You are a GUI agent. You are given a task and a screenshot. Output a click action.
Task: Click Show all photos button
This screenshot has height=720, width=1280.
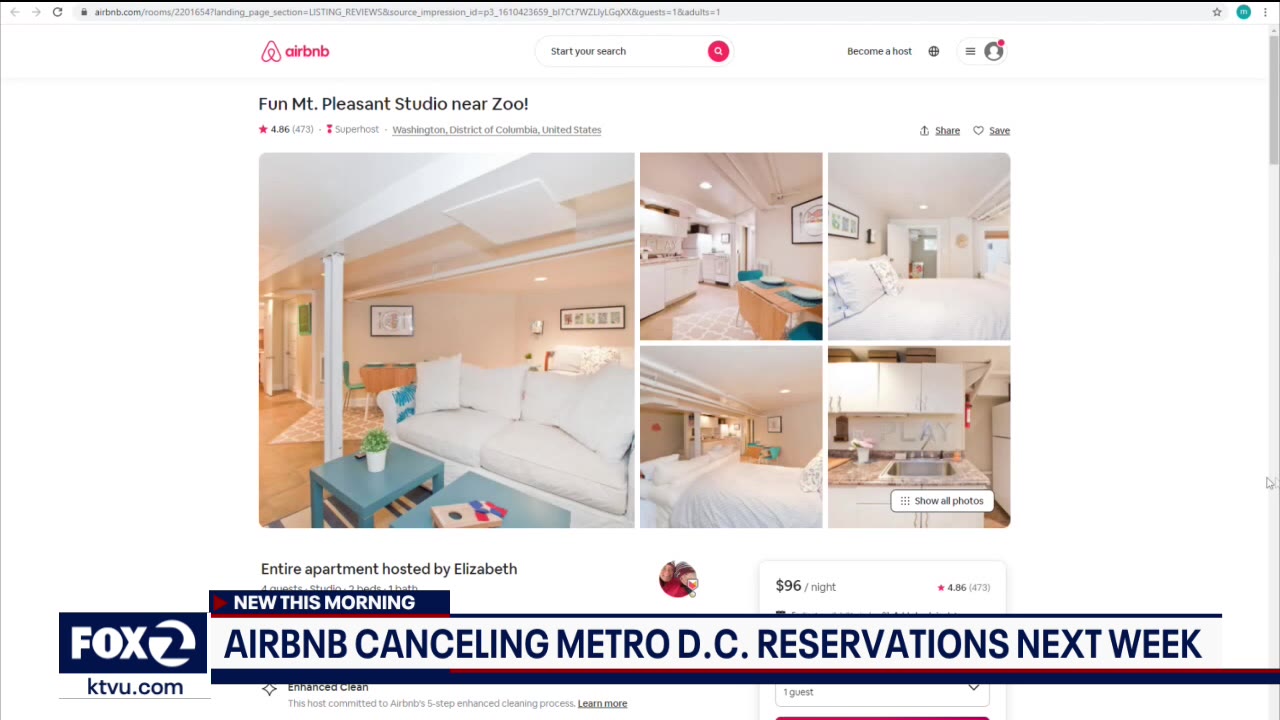[942, 501]
